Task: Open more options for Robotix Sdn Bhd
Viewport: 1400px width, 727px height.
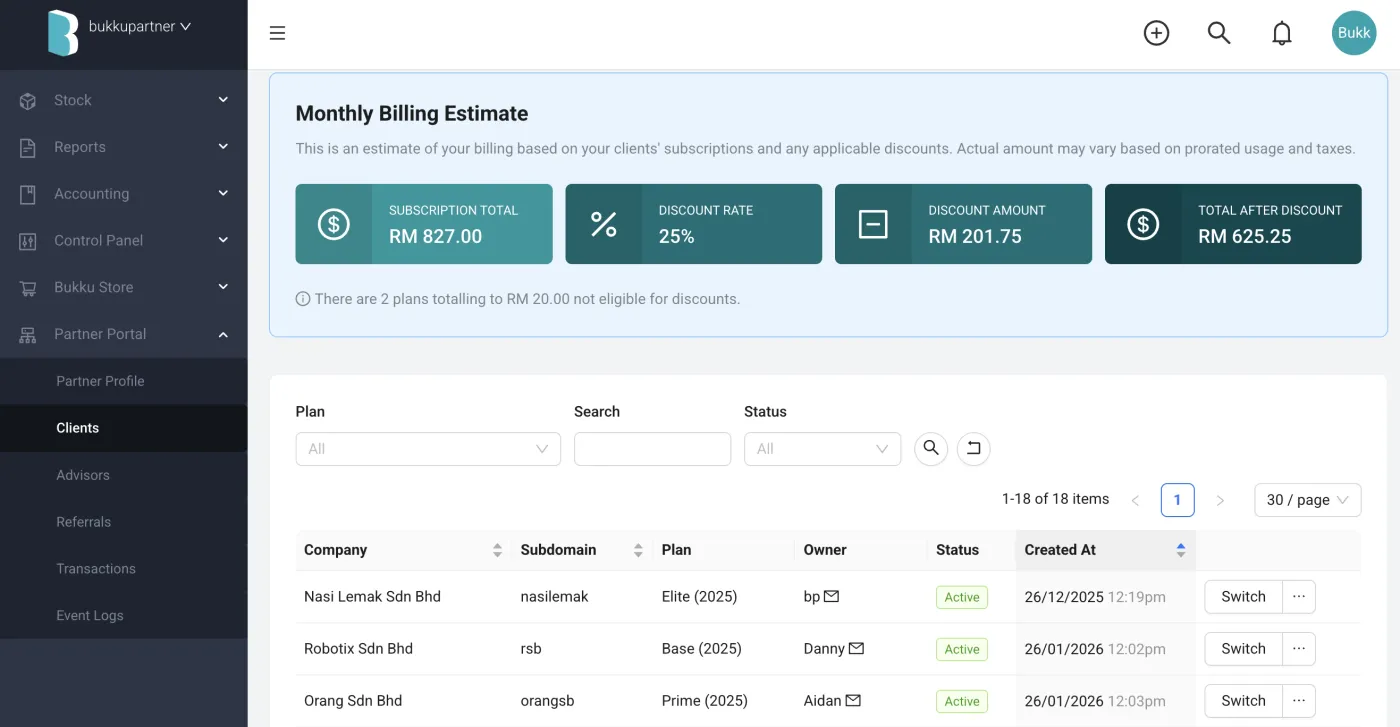Action: (1299, 648)
